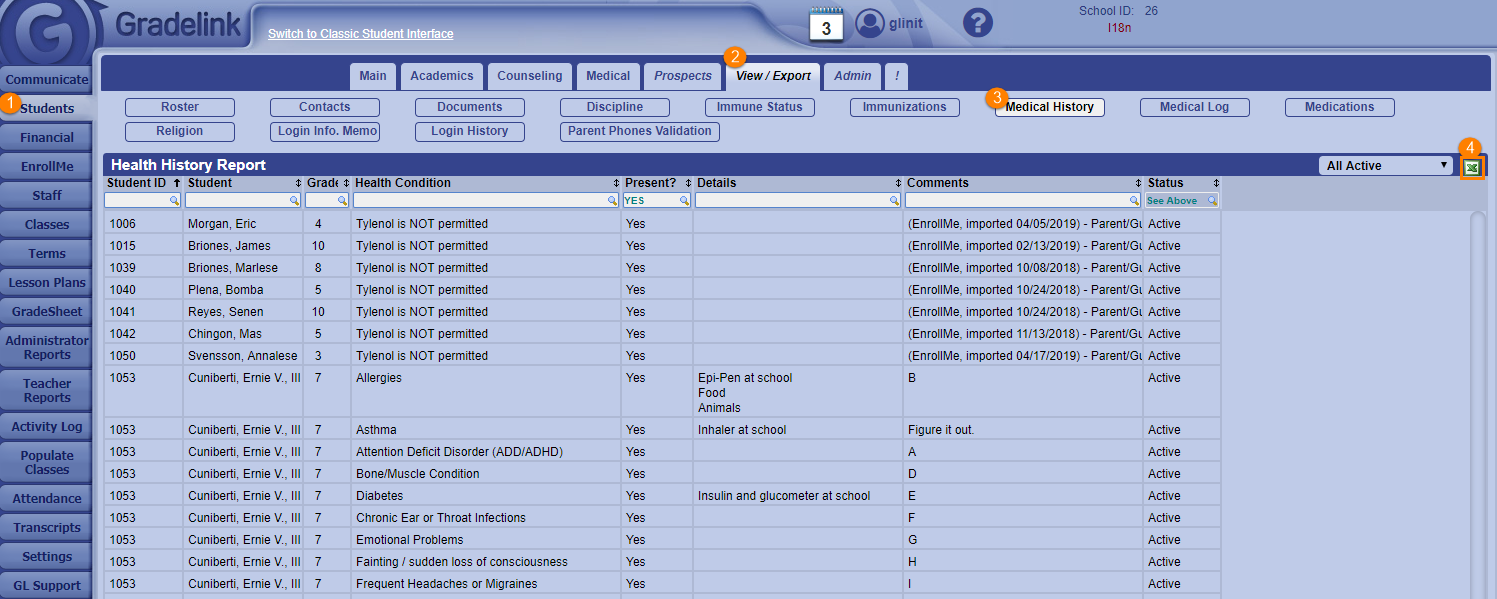Click the Immunizations button
1497x599 pixels.
[x=904, y=107]
